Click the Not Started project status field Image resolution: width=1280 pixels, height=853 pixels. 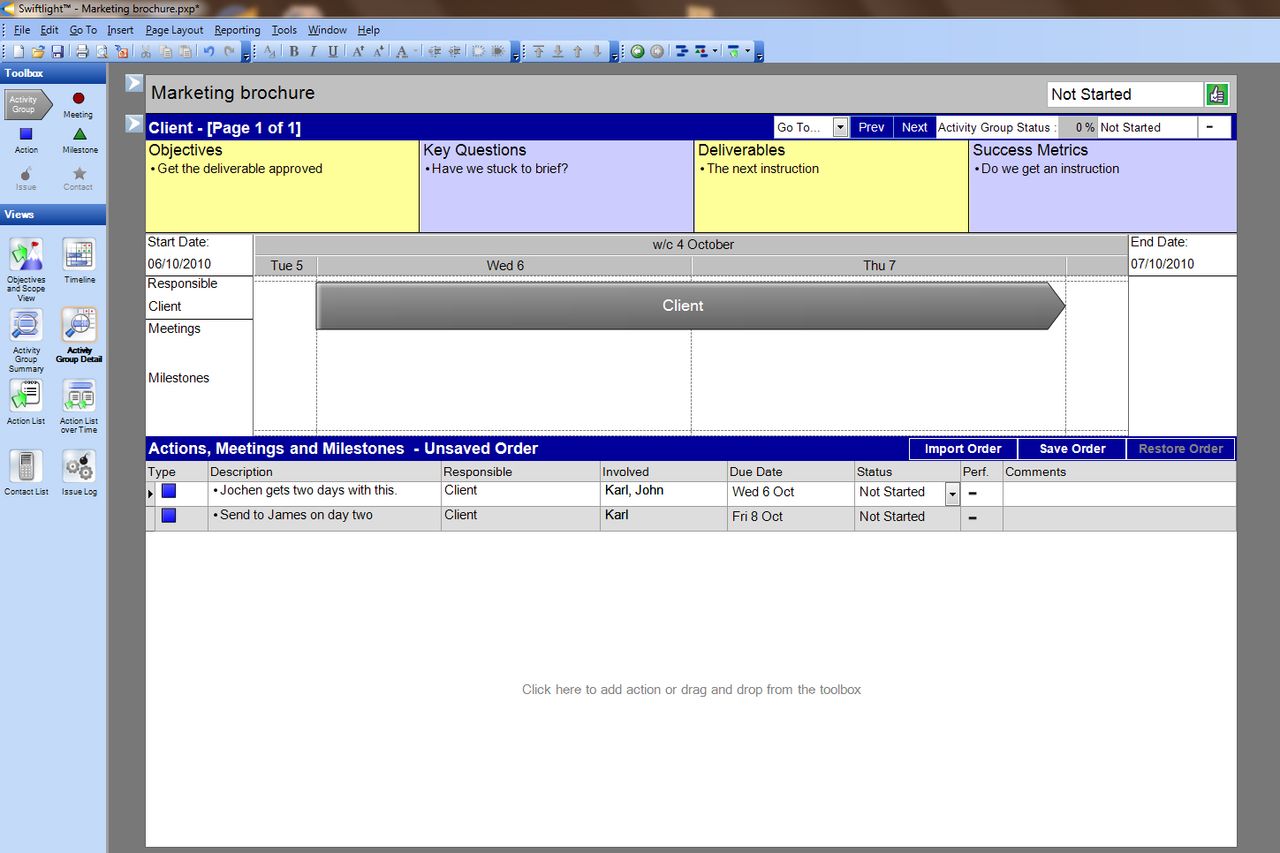[1125, 94]
